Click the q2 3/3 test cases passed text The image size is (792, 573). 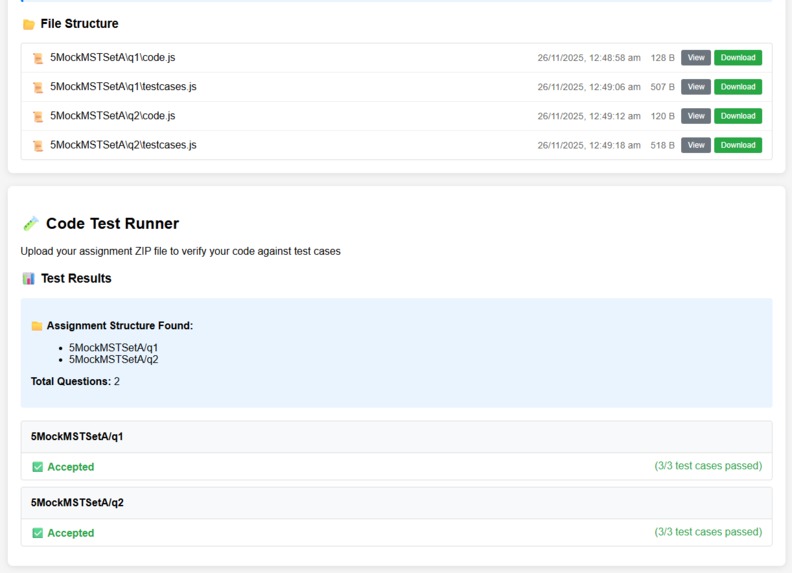click(x=708, y=532)
